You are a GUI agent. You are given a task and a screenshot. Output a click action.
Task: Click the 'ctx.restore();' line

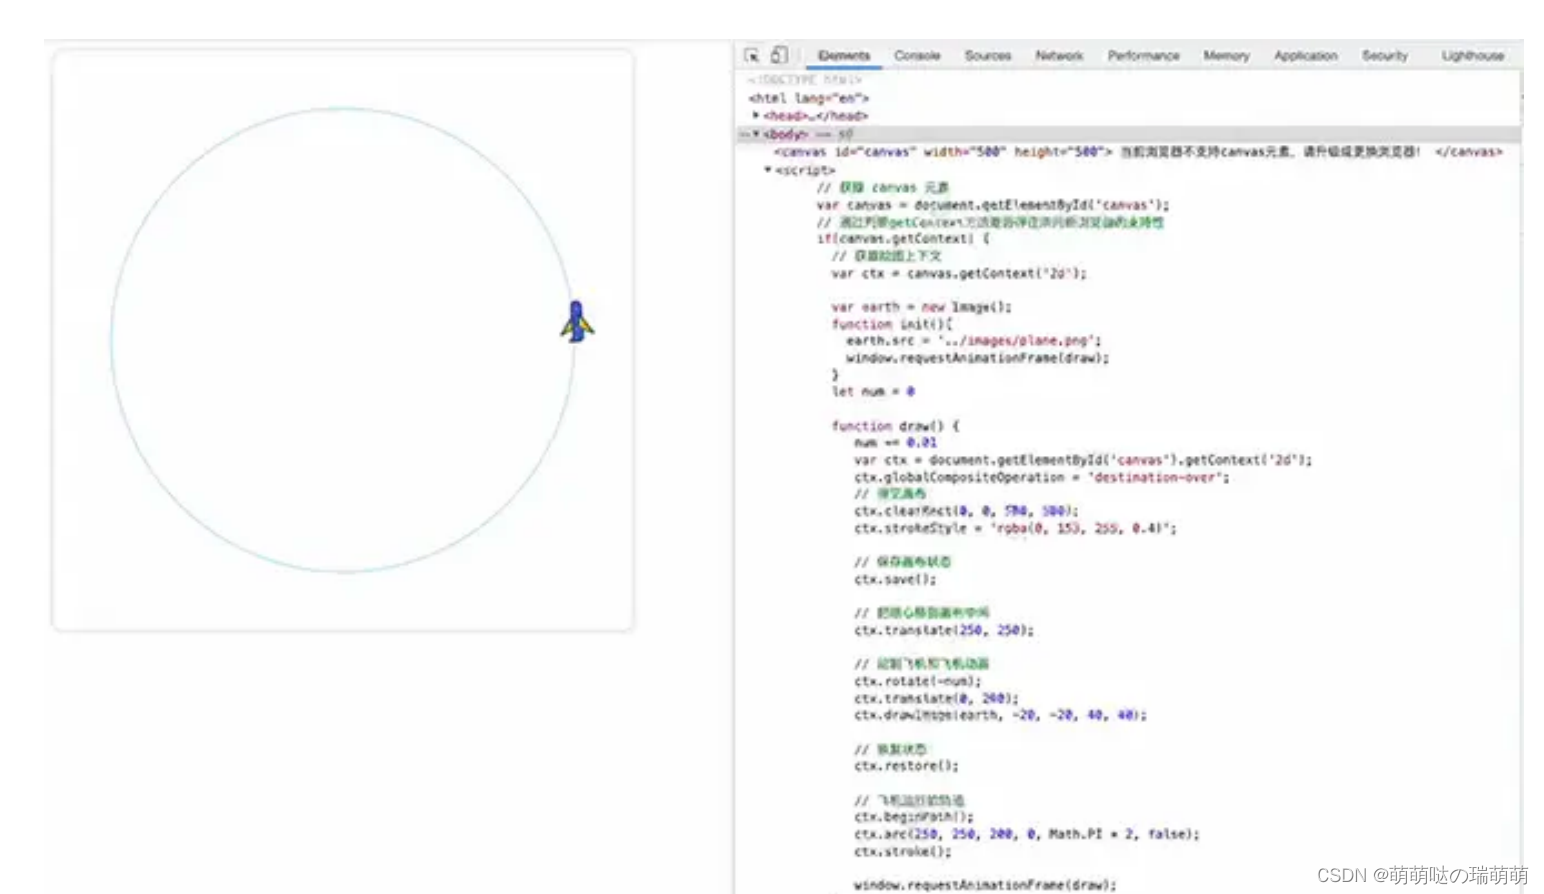click(906, 766)
